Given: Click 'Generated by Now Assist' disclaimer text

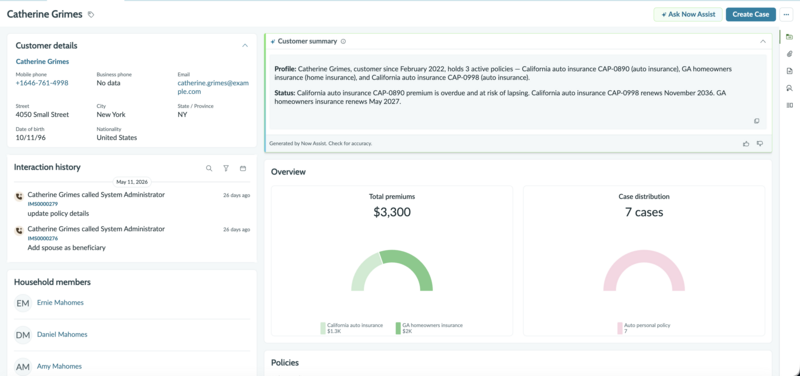Looking at the screenshot, I should pyautogui.click(x=320, y=144).
